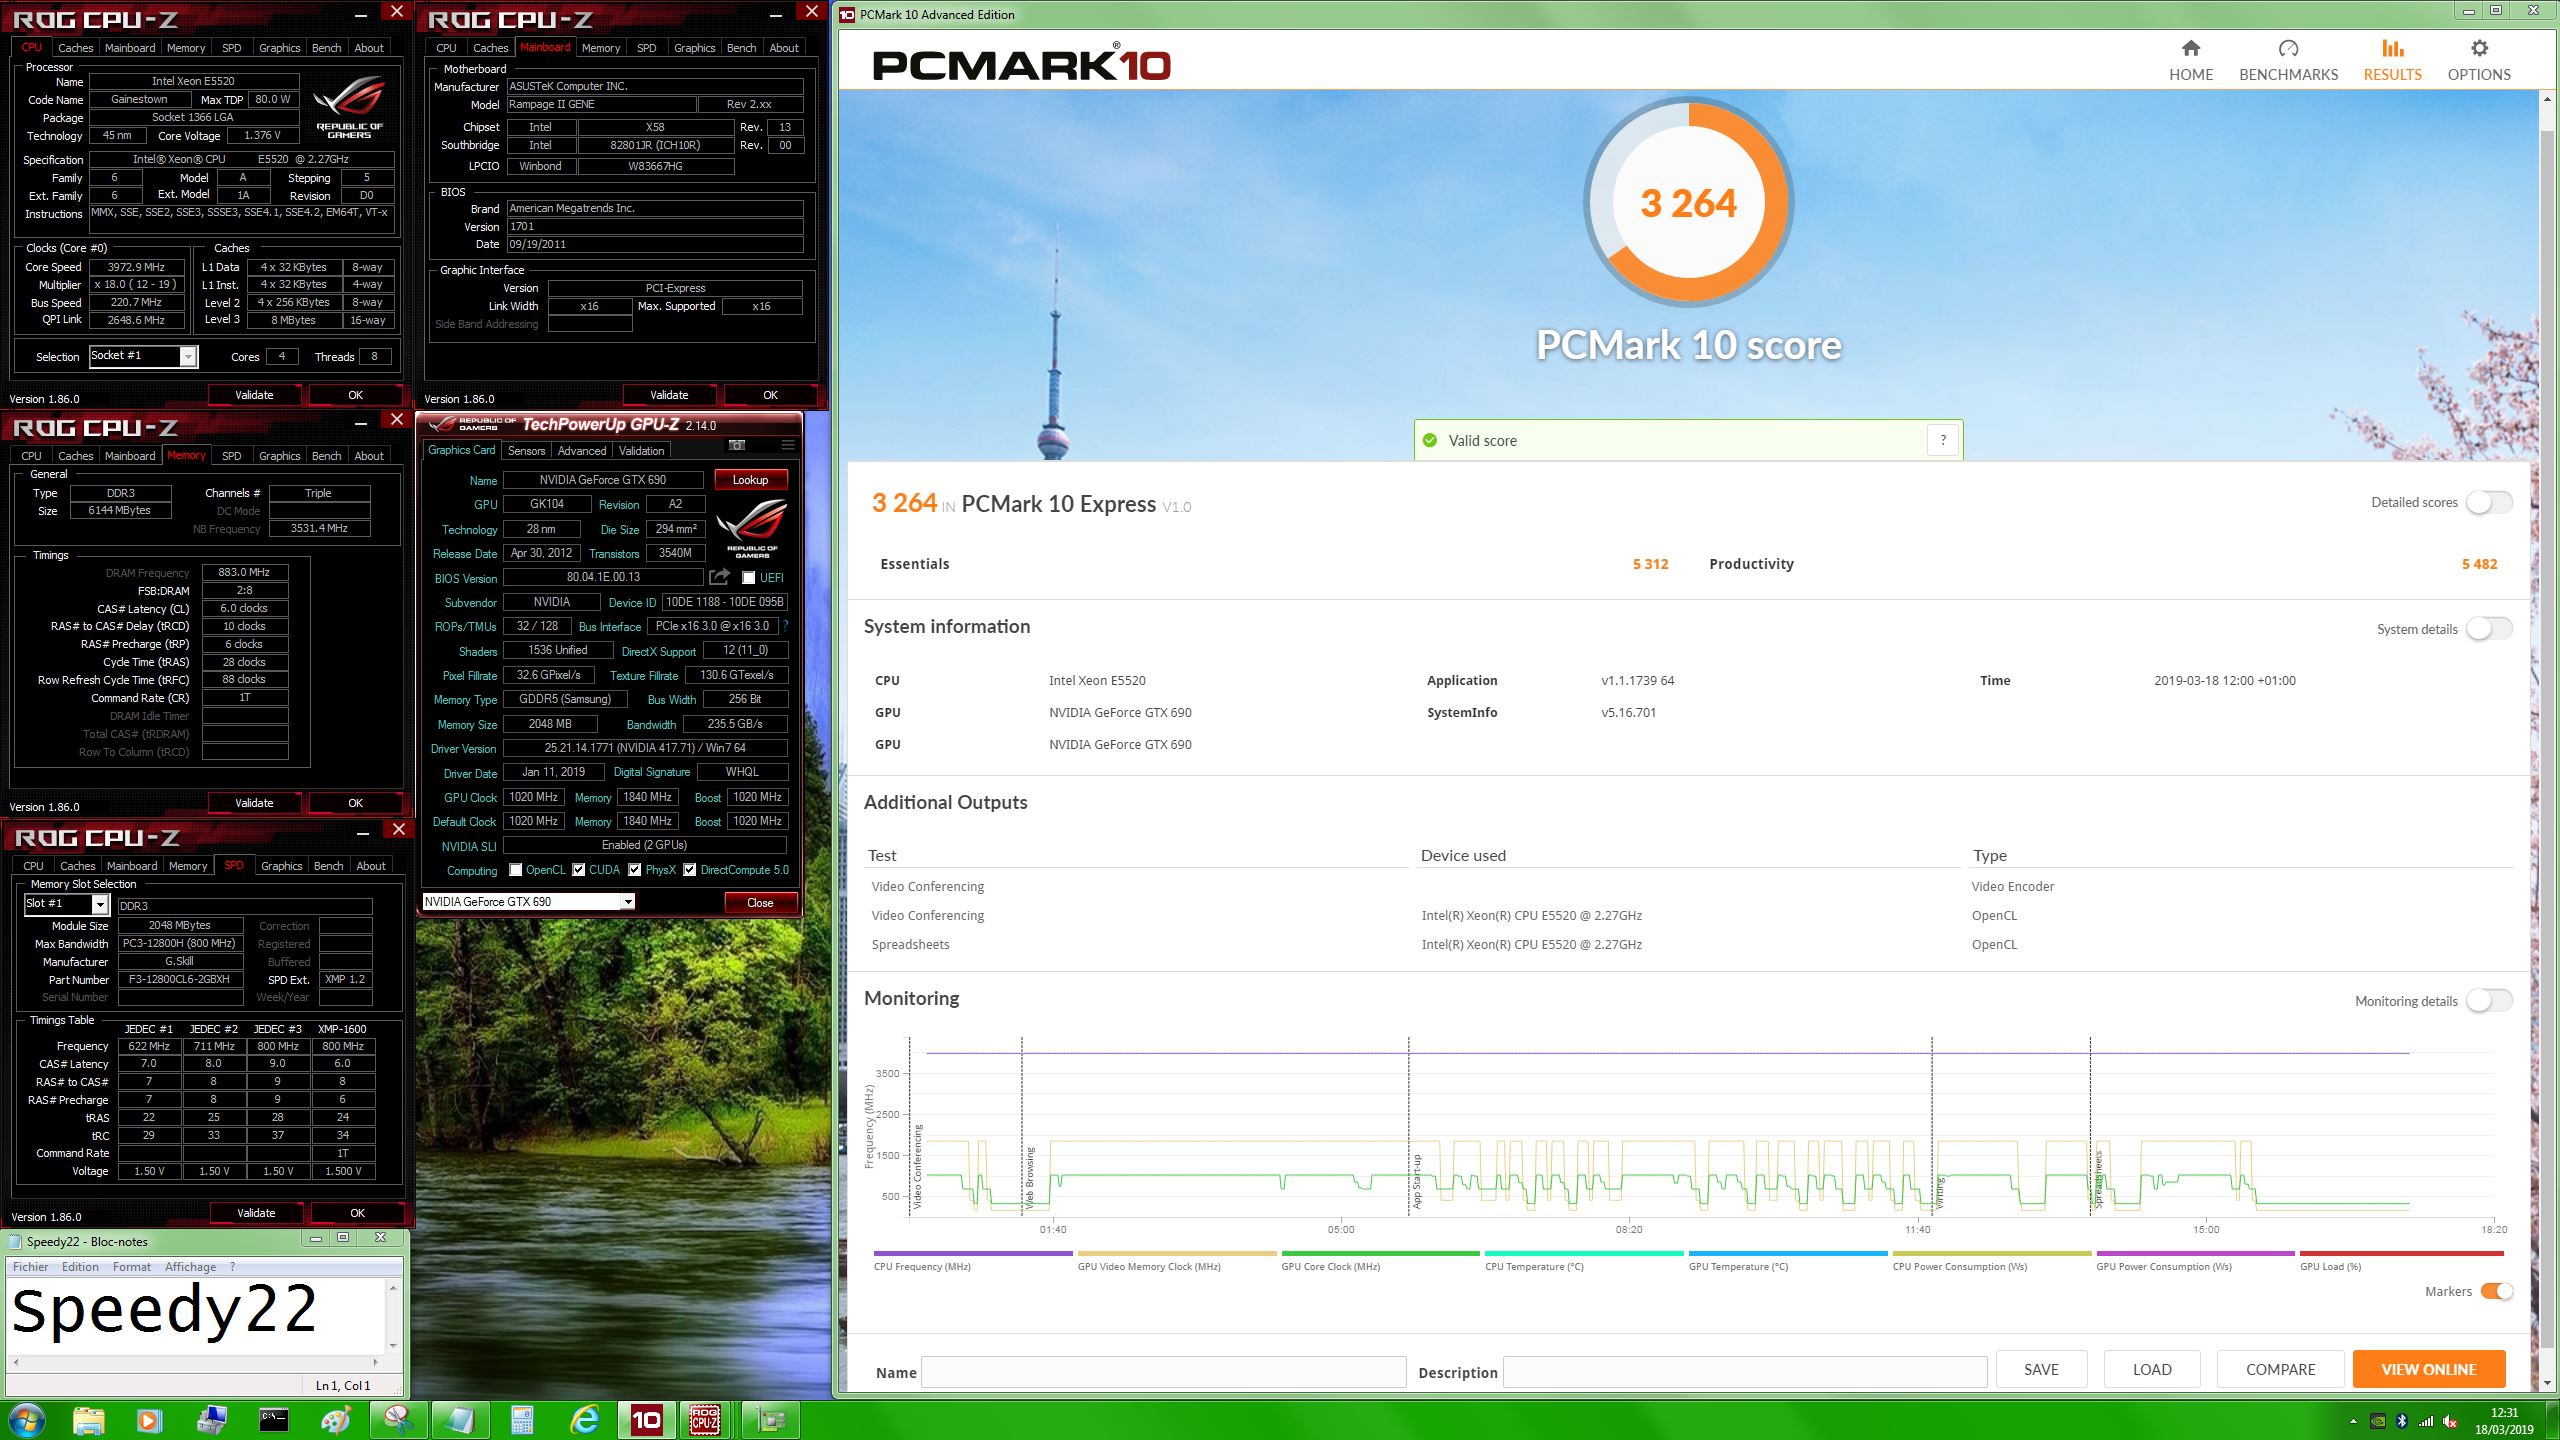Click Validate in SPD CPU-Z window
Screen dimensions: 2560x1440
[256, 1213]
